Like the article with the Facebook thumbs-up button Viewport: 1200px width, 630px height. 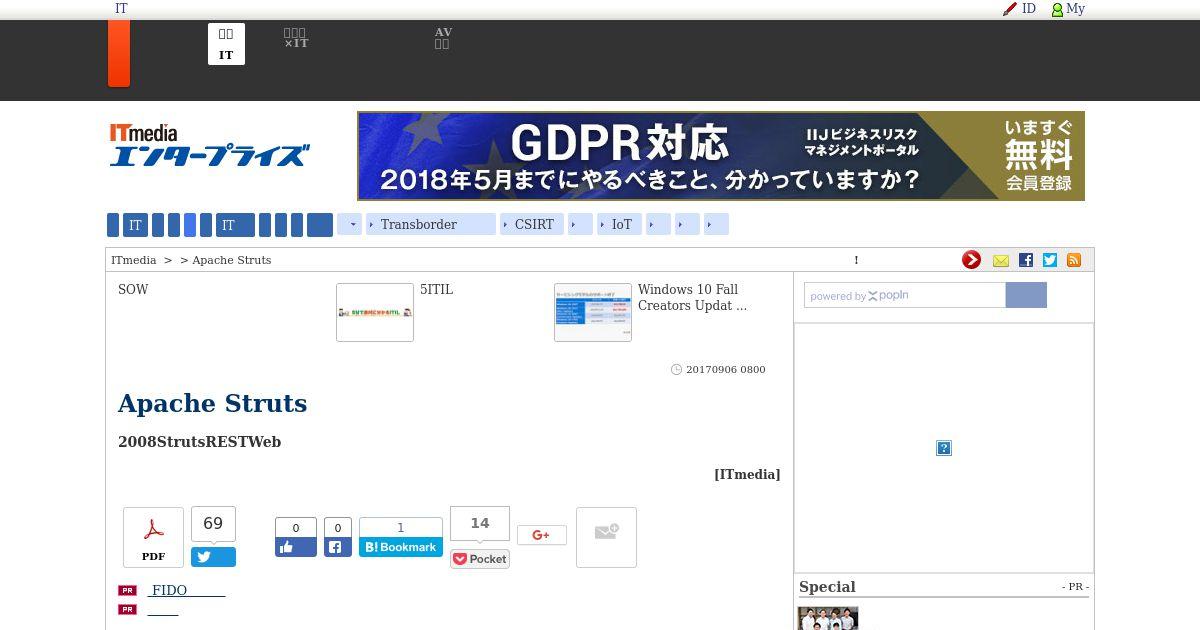pos(296,547)
